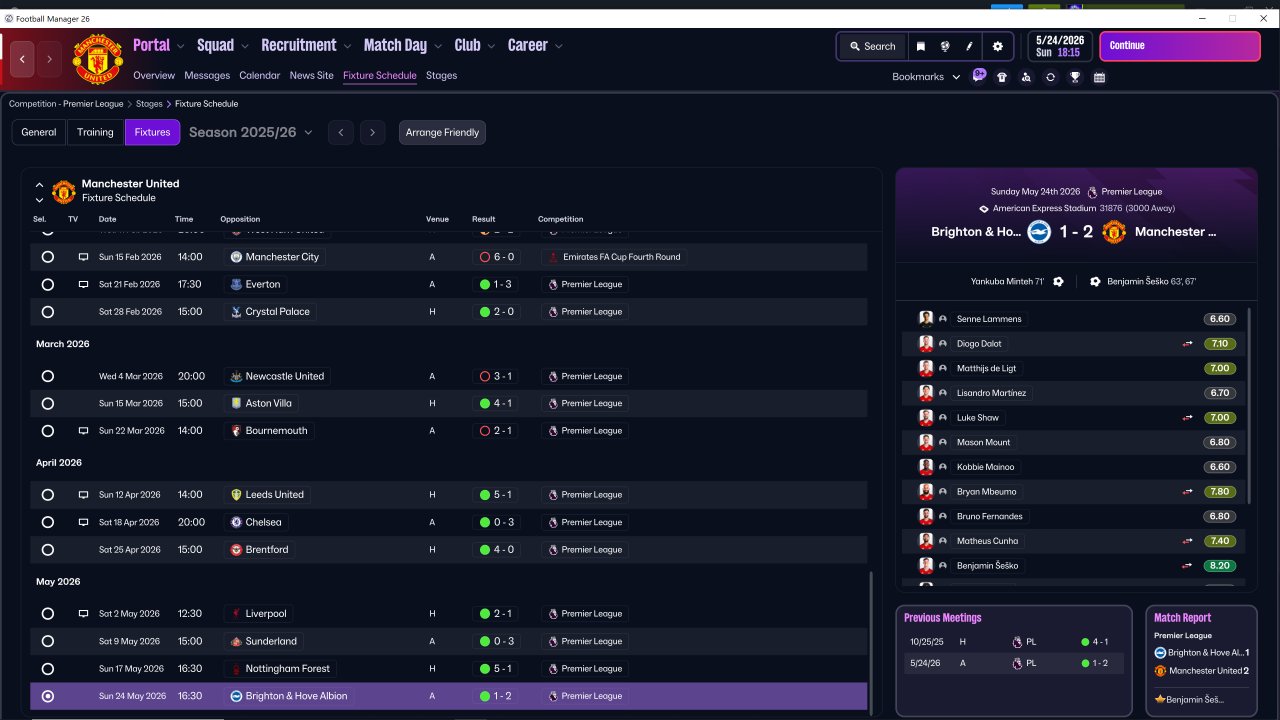Select the Everton fixture radio button
Screen dimensions: 1280x720
pyautogui.click(x=48, y=285)
